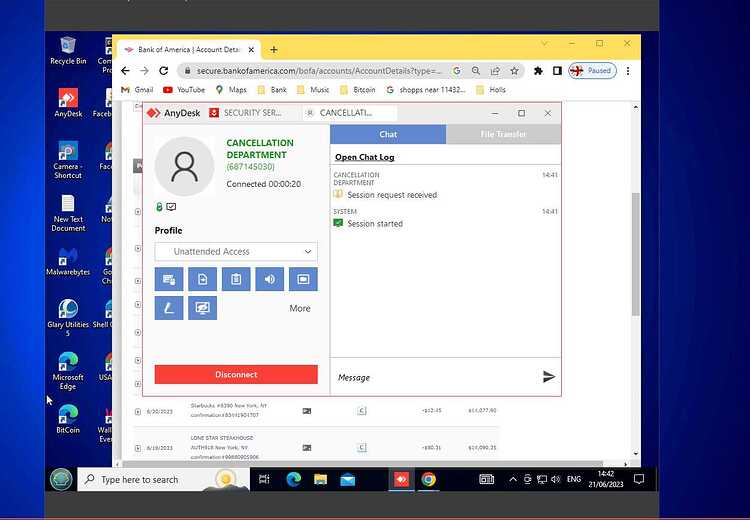Open the Chrome tab search chevron

pyautogui.click(x=544, y=44)
